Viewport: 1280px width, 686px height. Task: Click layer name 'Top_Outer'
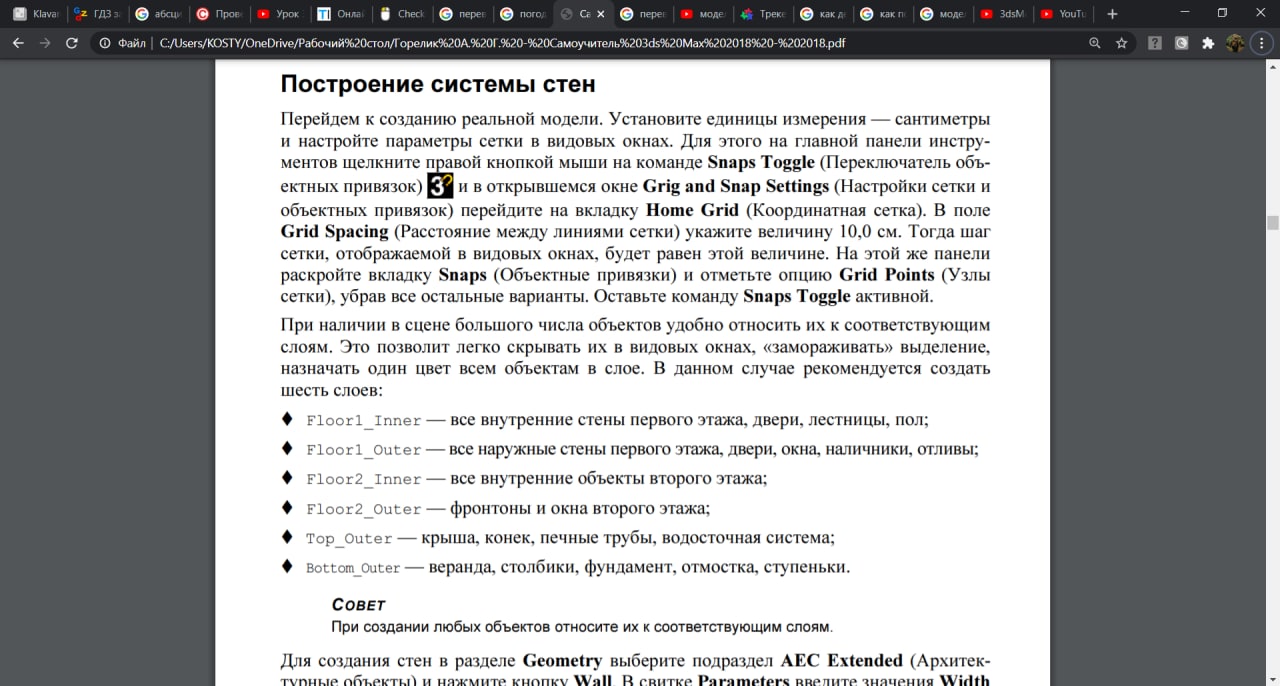(349, 538)
